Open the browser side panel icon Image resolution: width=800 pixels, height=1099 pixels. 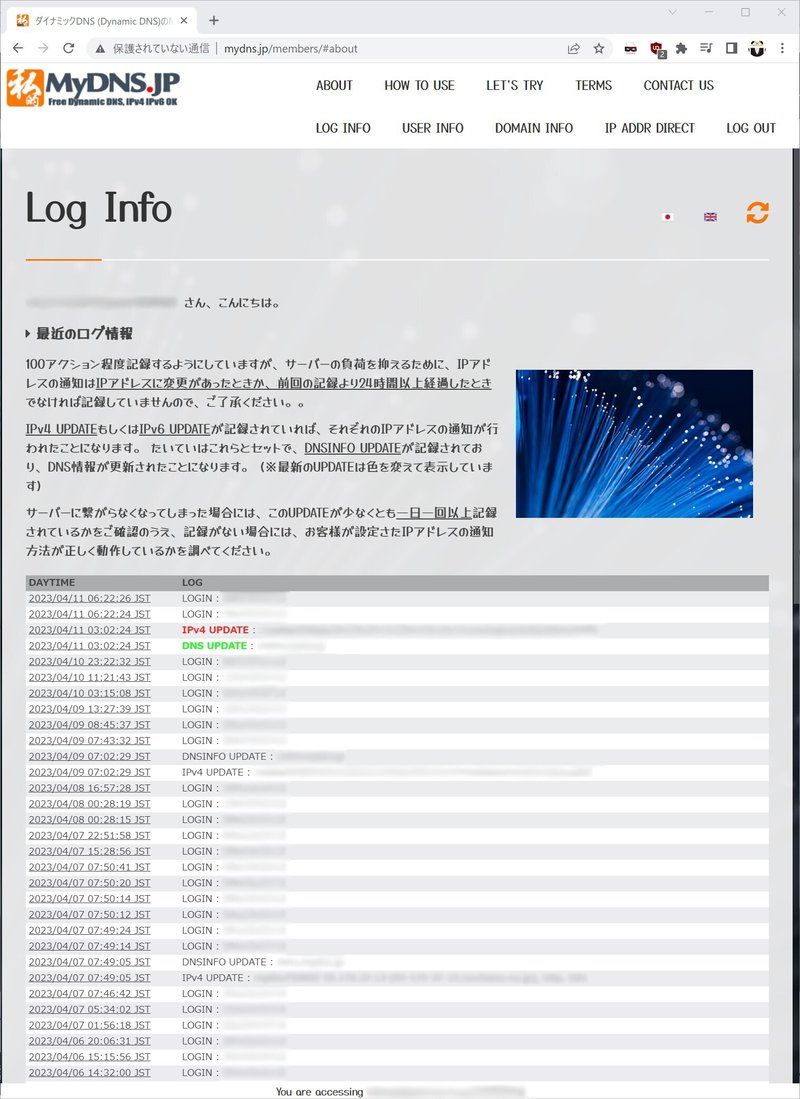click(x=733, y=47)
